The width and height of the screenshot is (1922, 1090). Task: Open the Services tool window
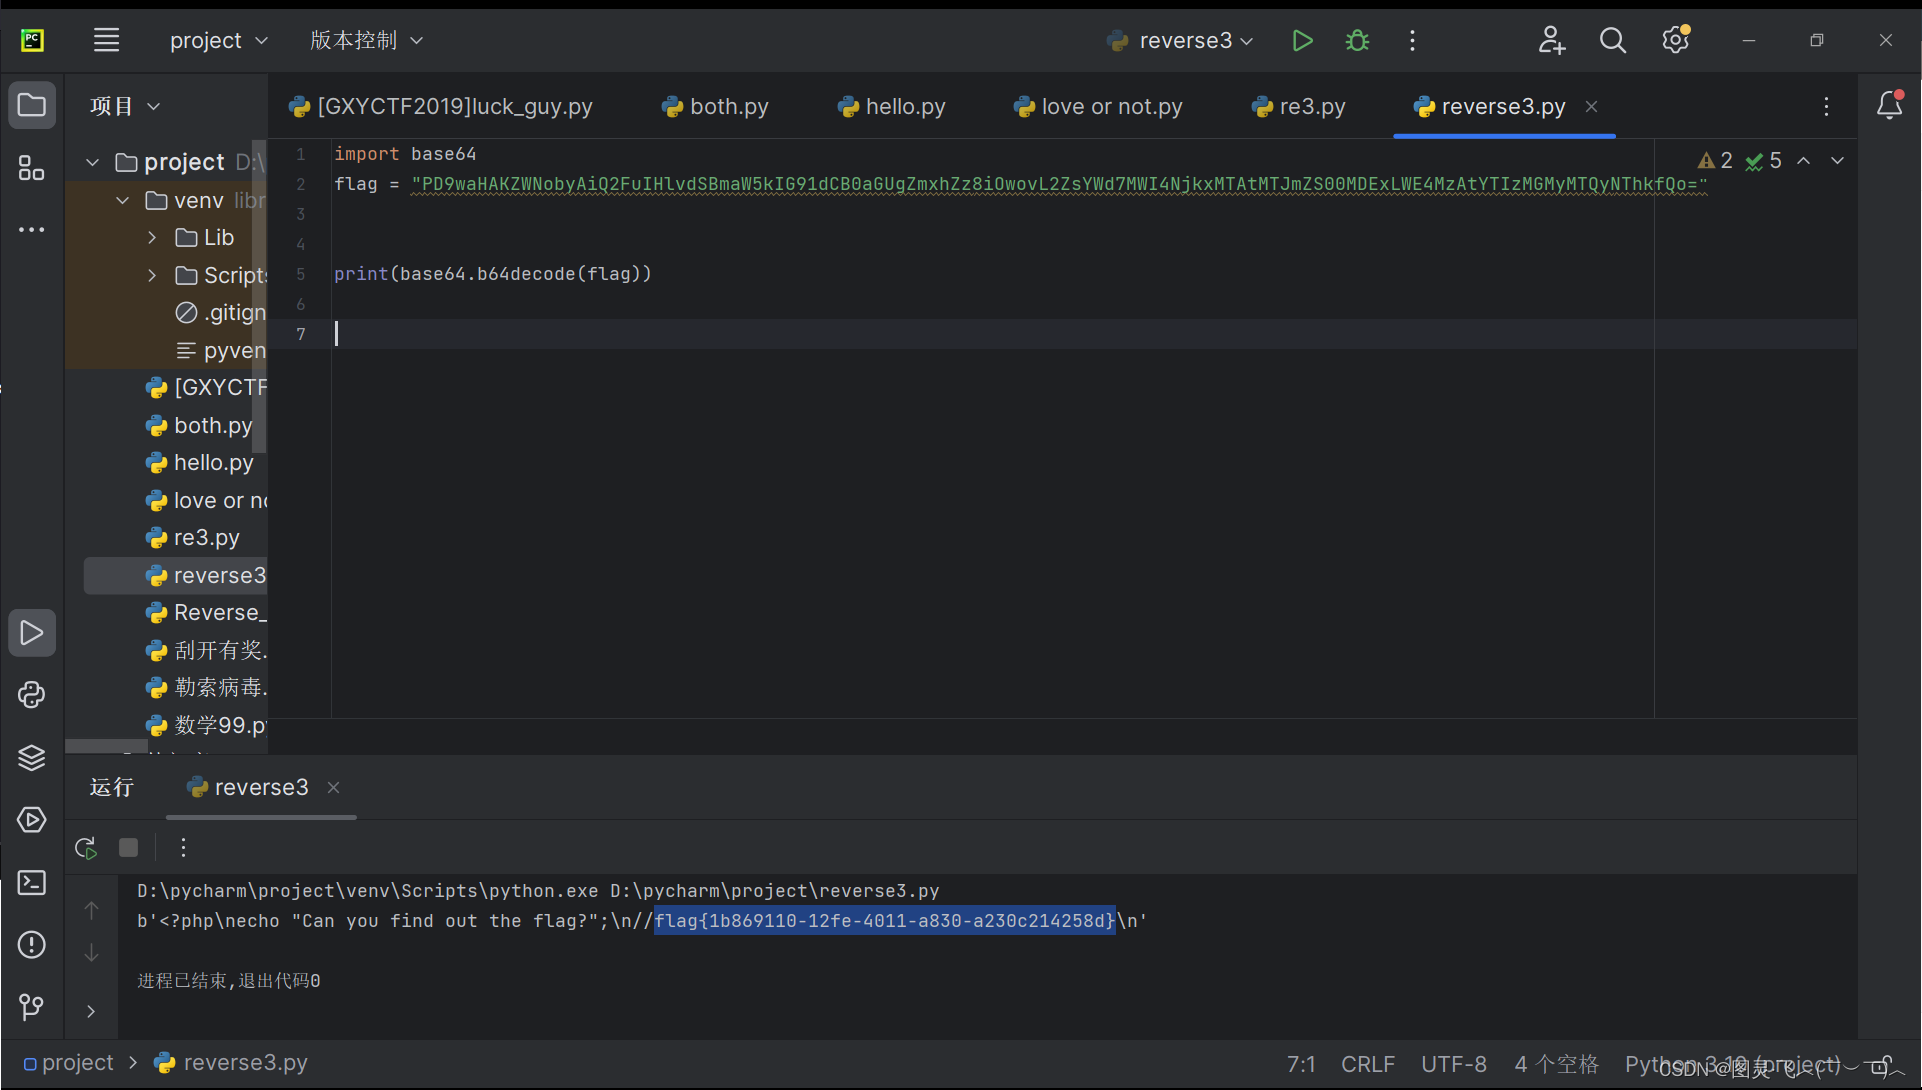32,820
